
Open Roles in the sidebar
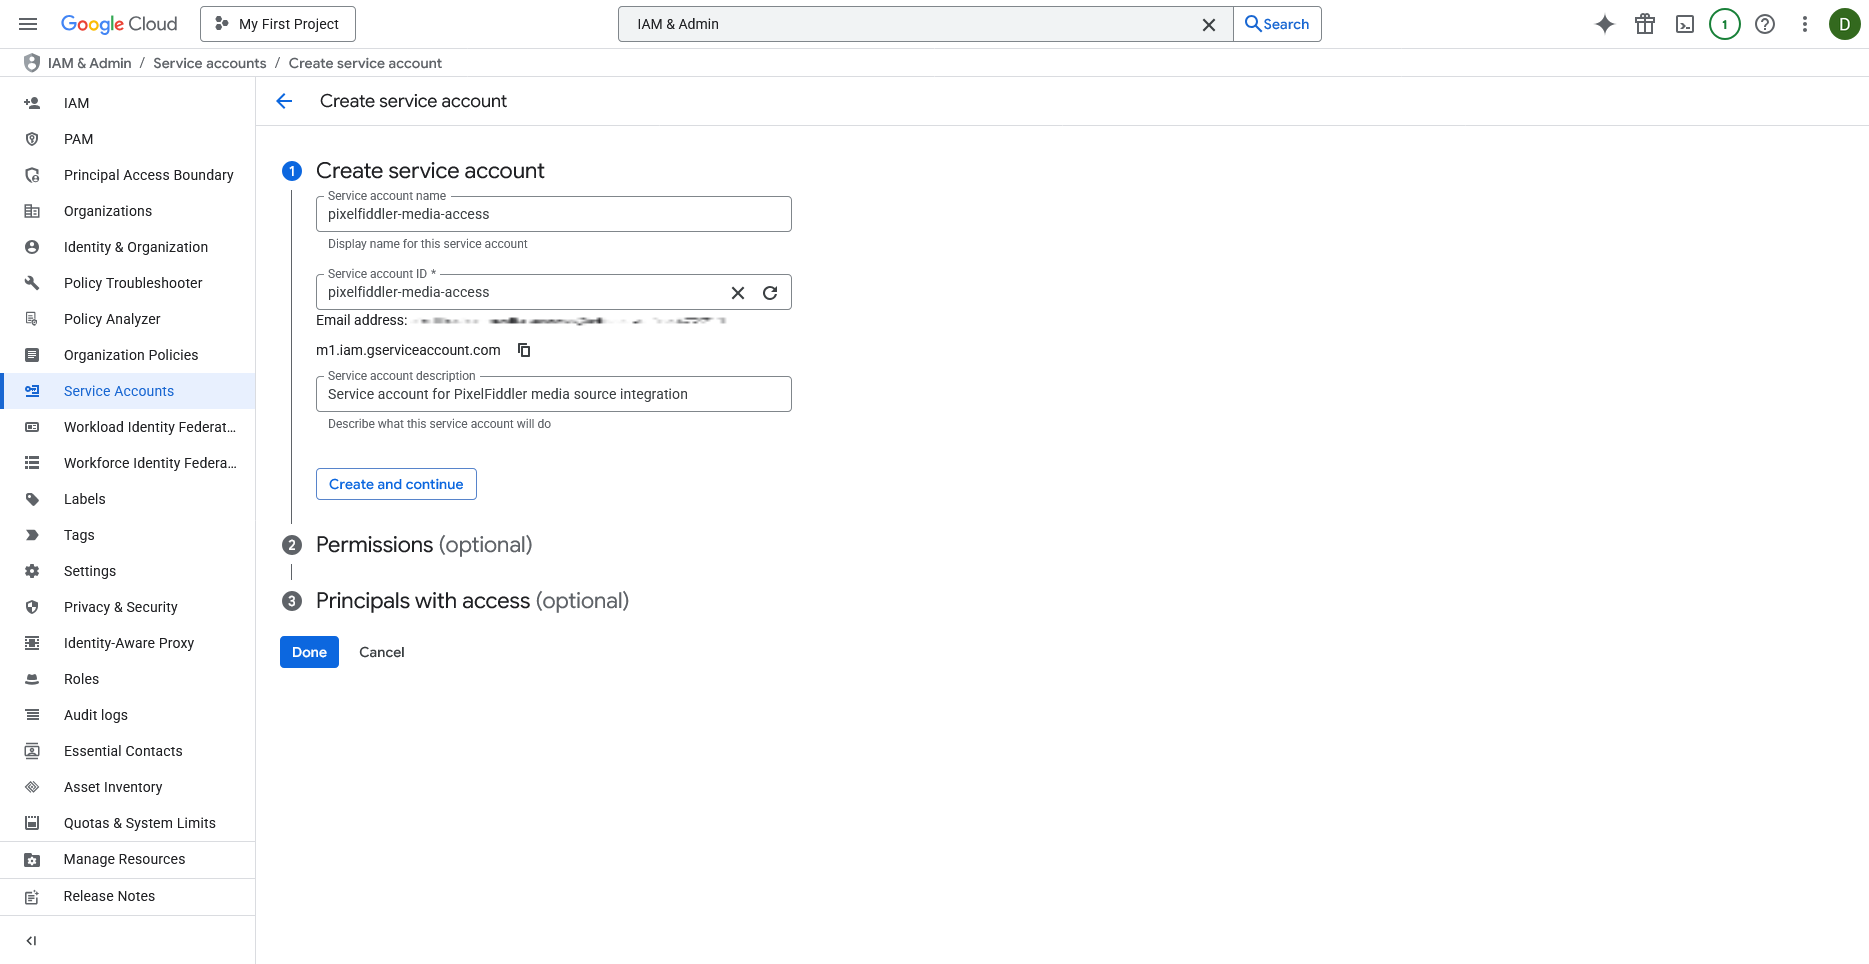point(81,679)
